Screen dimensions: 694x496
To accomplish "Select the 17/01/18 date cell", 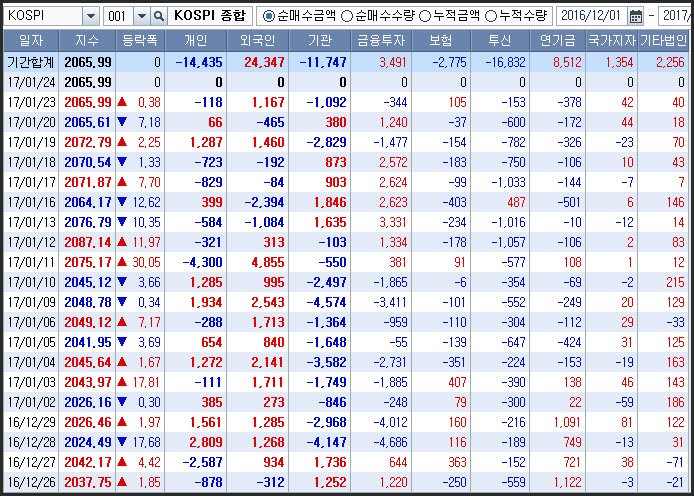I will 31,162.
